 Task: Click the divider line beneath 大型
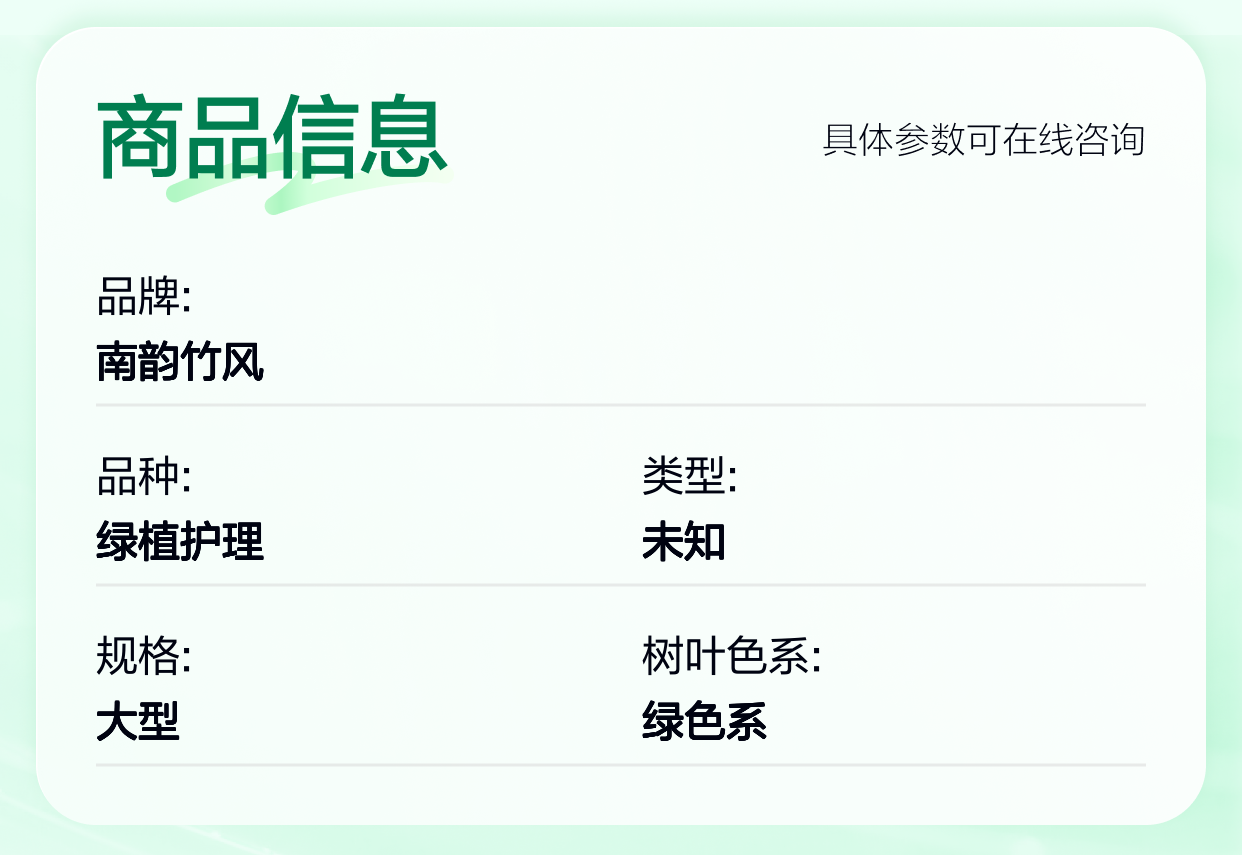(621, 765)
